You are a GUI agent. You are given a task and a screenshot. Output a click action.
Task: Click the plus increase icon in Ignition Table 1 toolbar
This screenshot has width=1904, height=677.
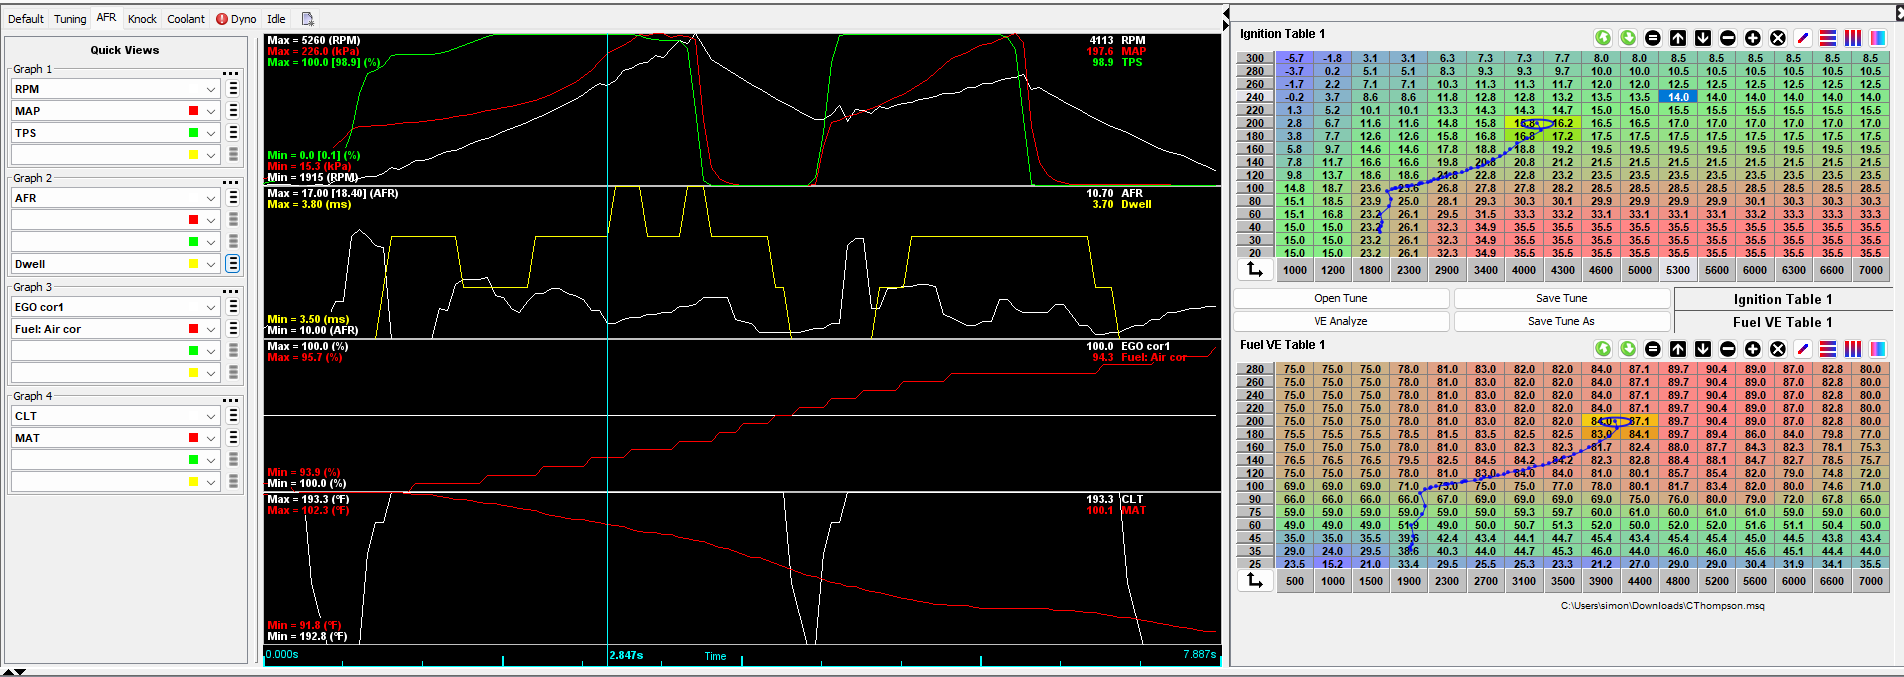point(1753,38)
